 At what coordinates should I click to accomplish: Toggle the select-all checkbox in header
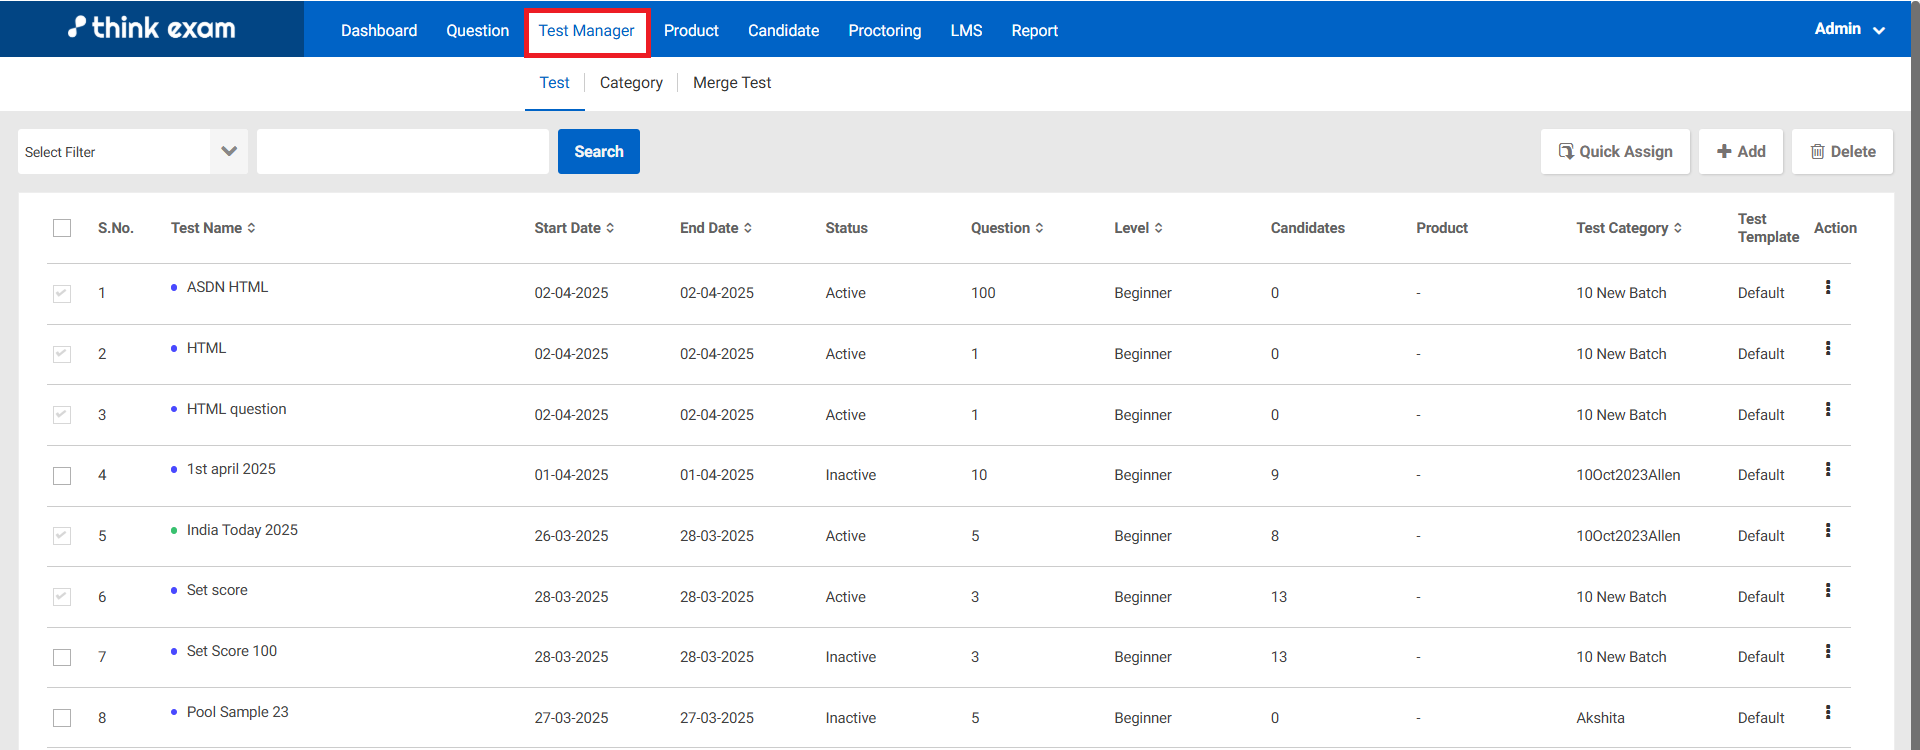pos(62,228)
